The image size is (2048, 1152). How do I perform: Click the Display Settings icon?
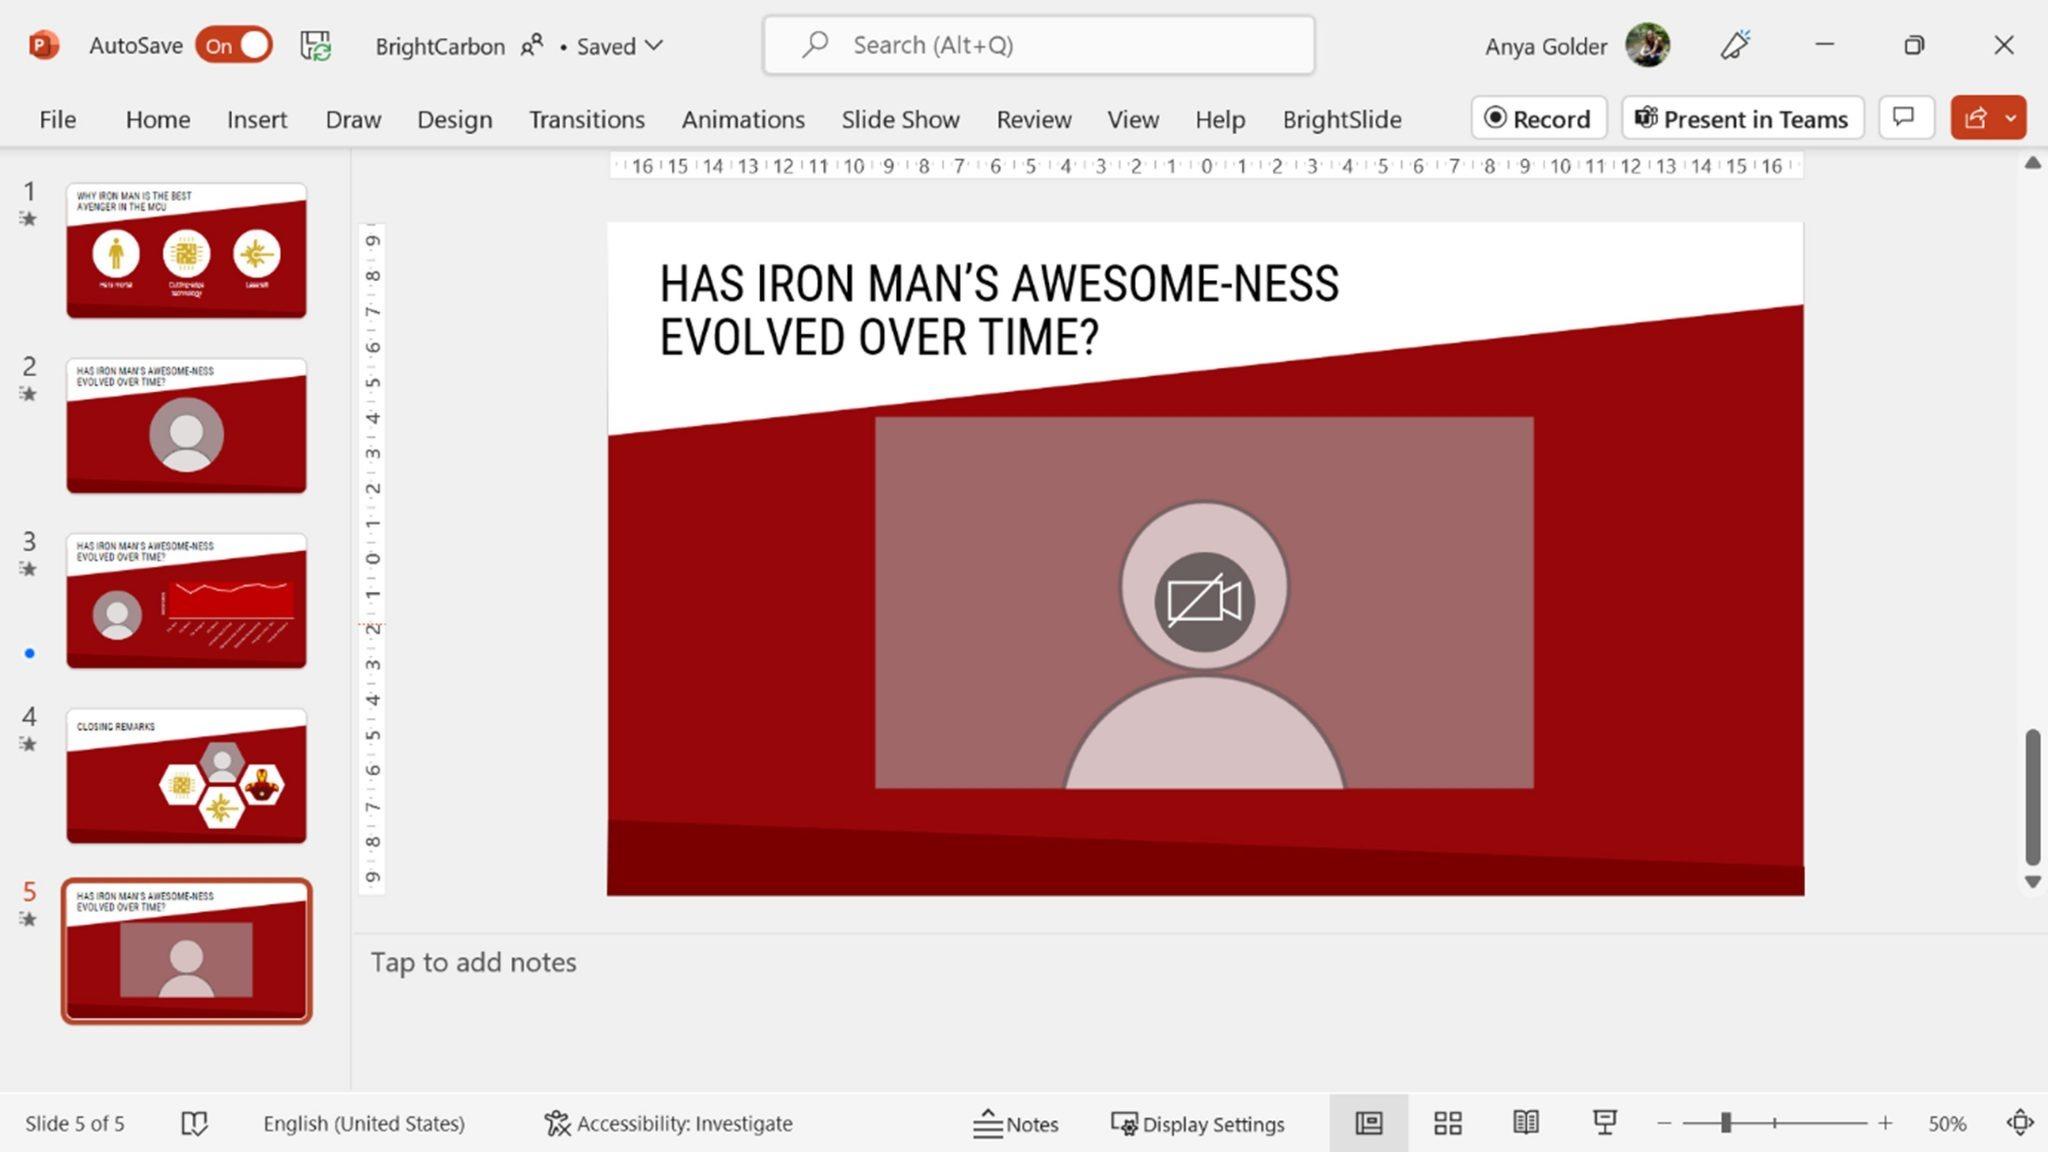(x=1199, y=1123)
